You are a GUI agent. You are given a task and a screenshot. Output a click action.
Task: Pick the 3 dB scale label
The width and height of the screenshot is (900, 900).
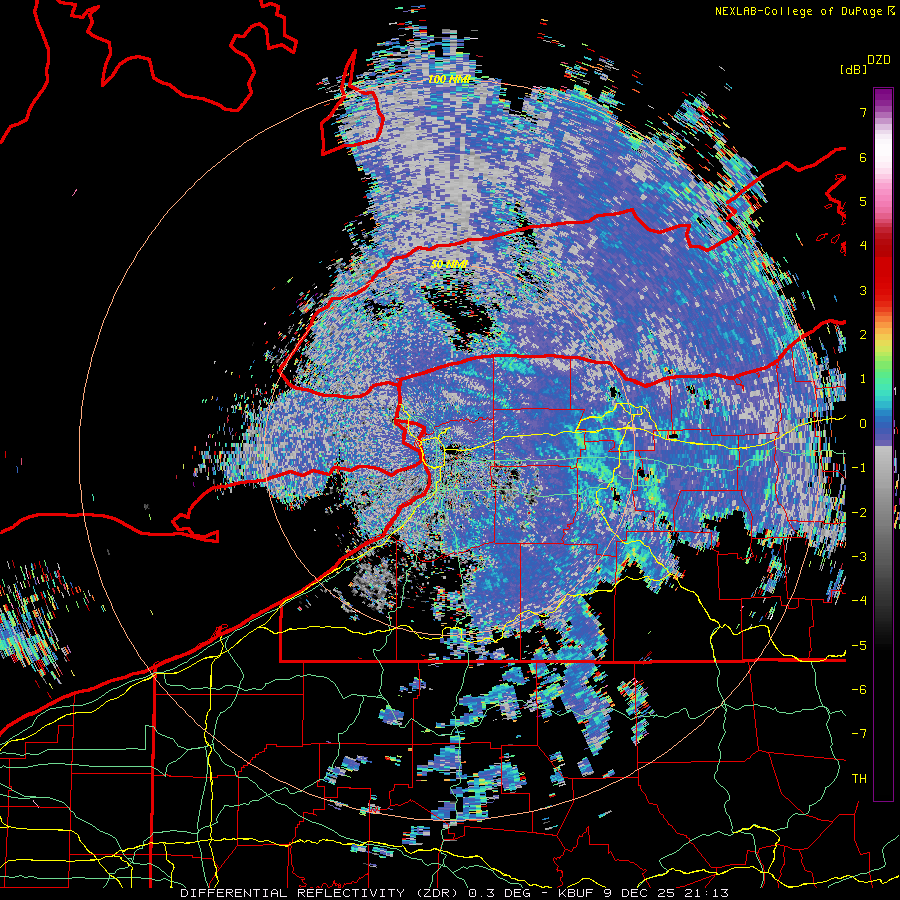863,290
